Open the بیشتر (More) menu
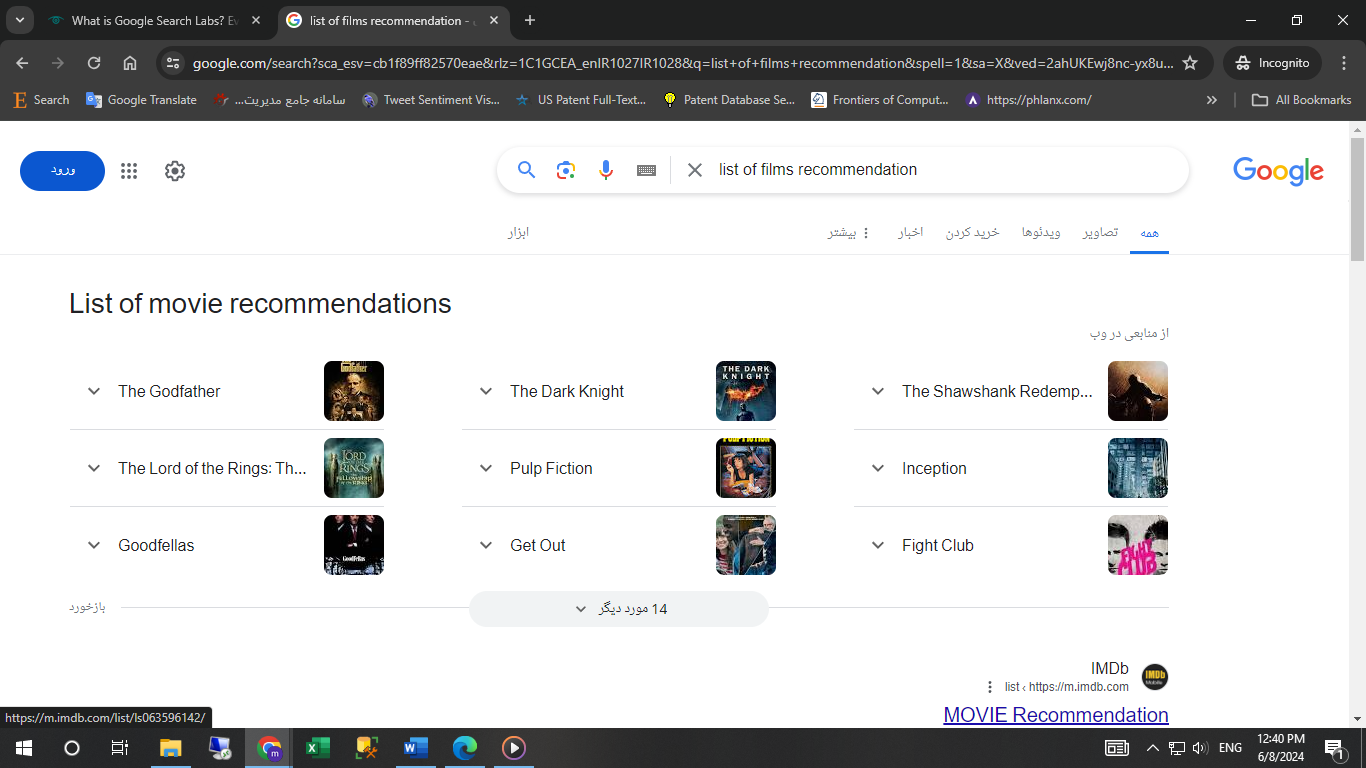 pyautogui.click(x=849, y=232)
